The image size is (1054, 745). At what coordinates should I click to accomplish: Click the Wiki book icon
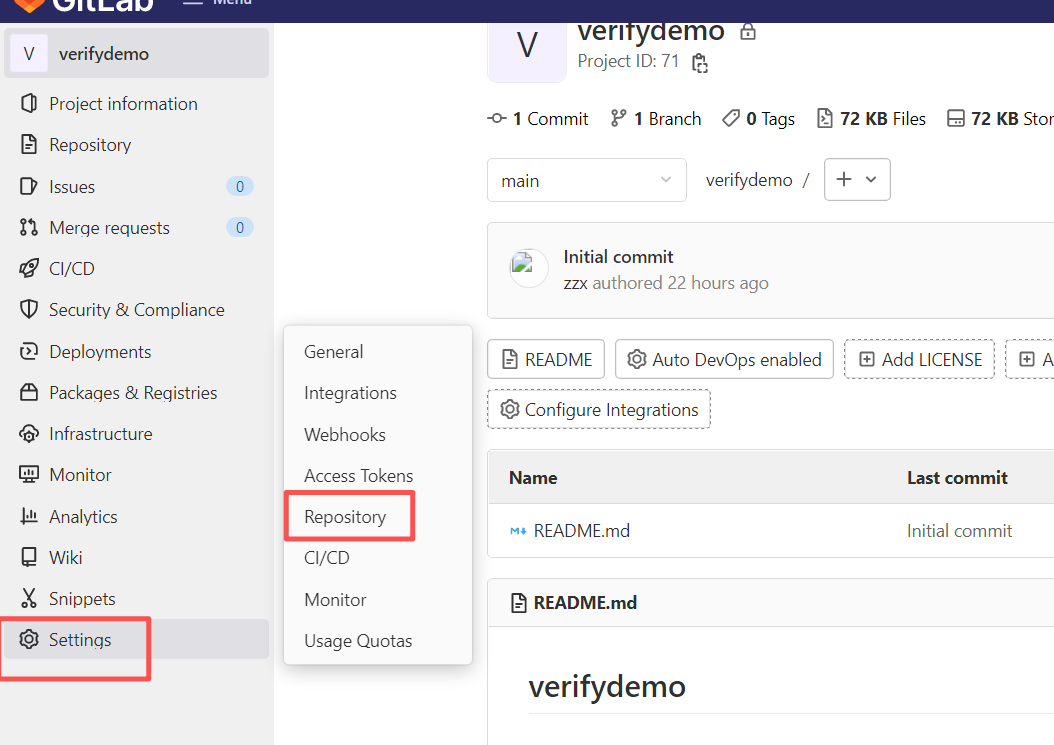point(29,557)
